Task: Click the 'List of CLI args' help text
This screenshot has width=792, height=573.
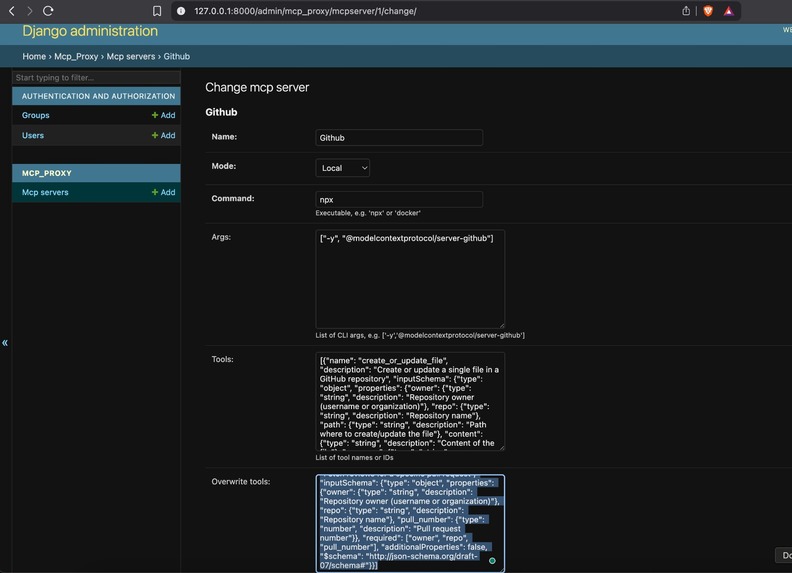Action: 420,335
